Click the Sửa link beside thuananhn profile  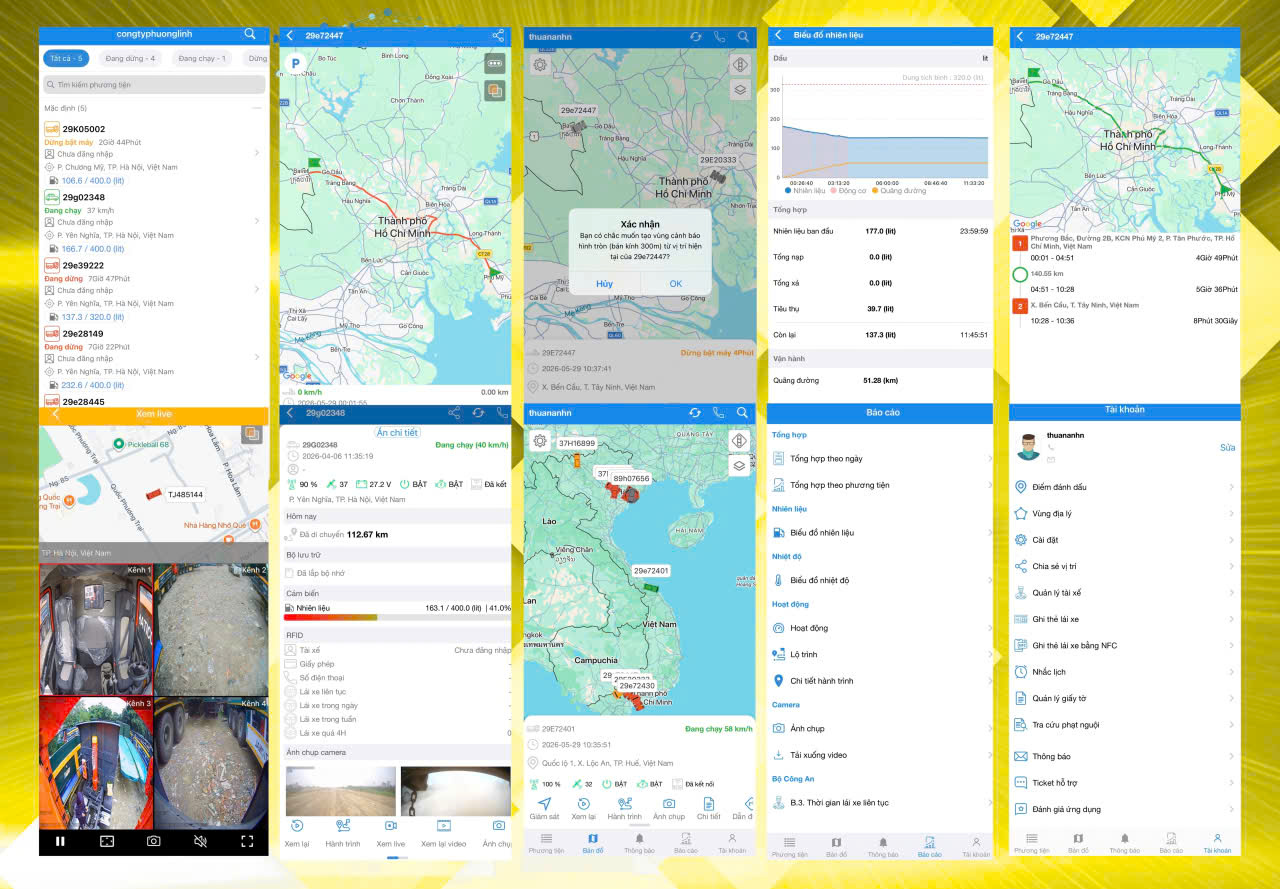click(x=1227, y=448)
